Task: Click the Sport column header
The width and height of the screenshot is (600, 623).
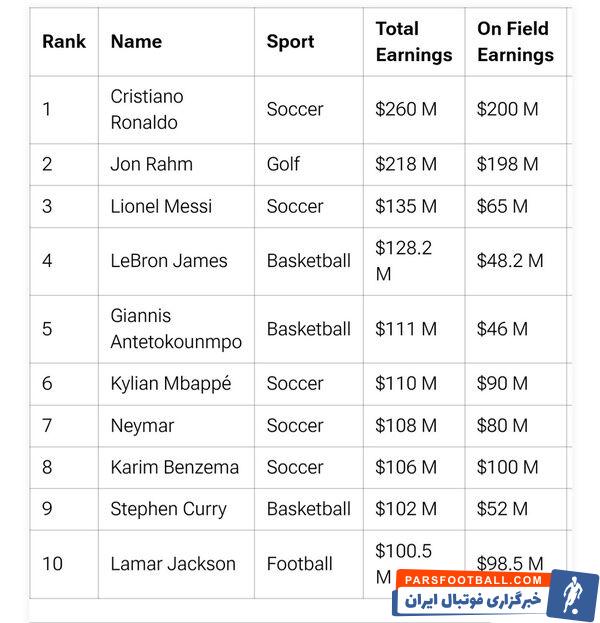Action: tap(290, 42)
